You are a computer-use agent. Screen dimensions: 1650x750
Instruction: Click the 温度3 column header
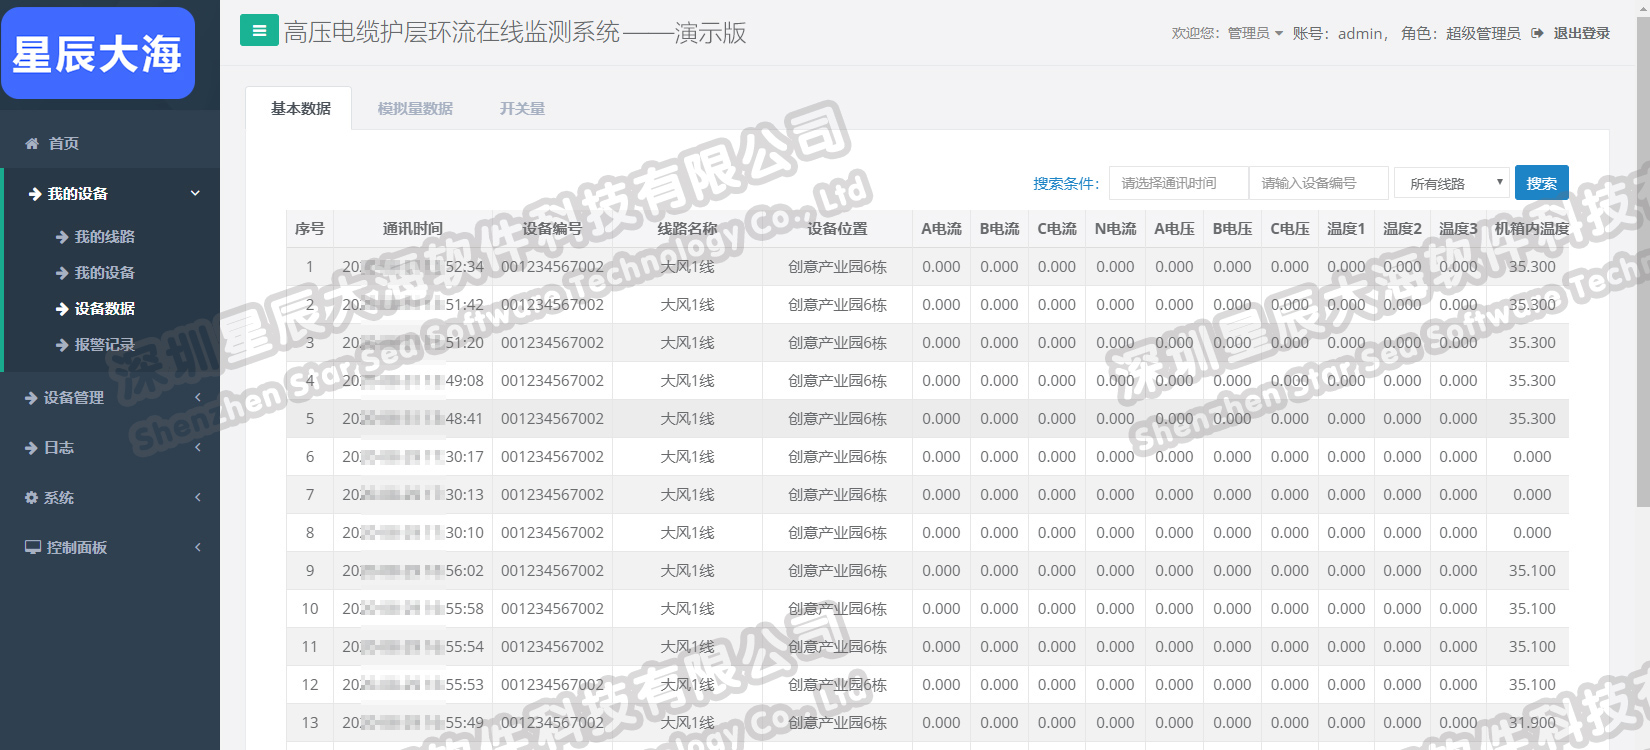point(1458,229)
